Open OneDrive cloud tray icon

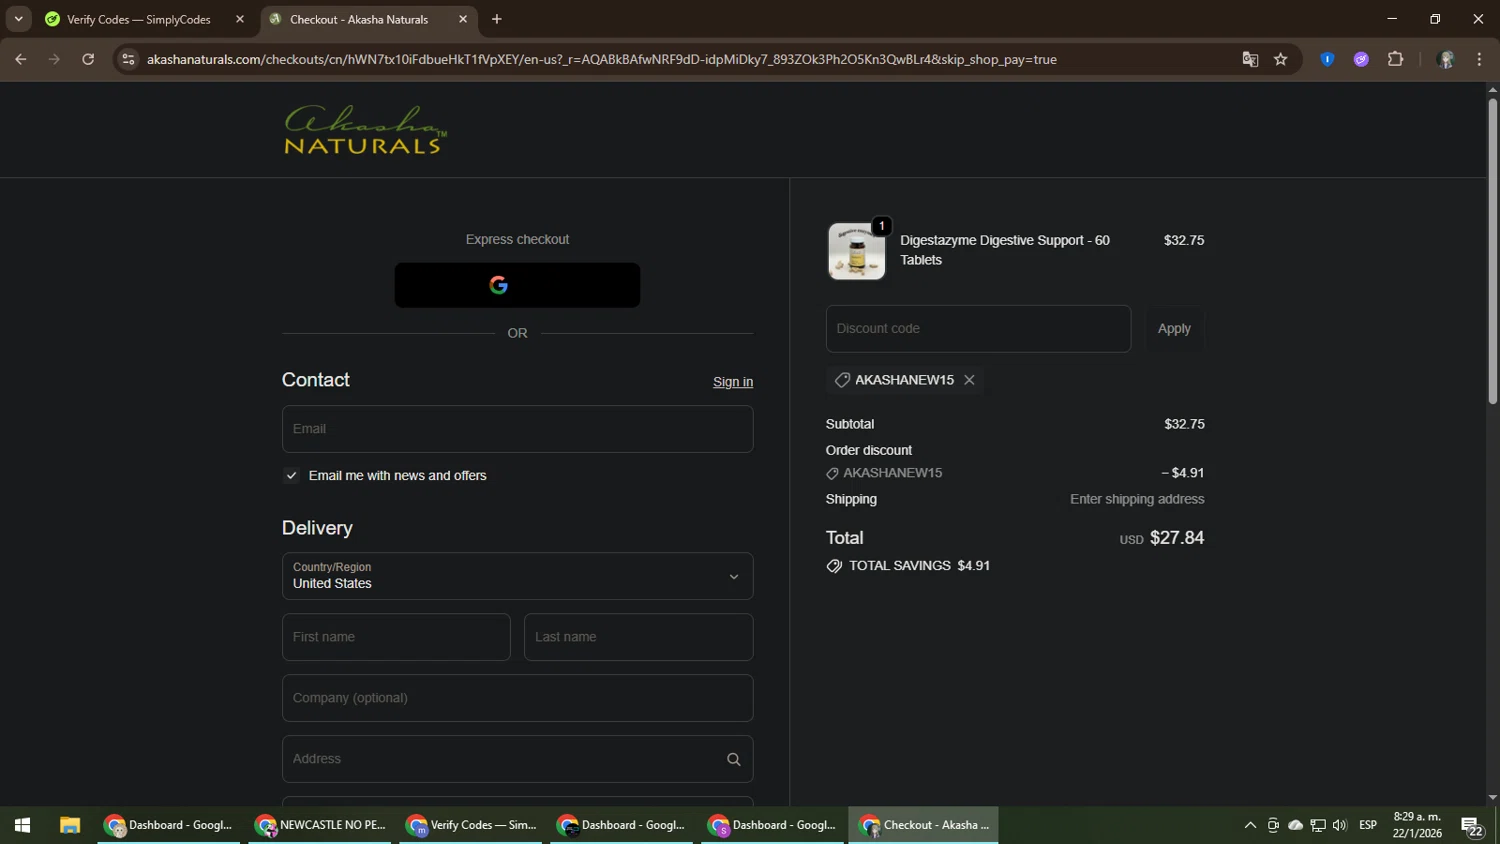(1296, 825)
